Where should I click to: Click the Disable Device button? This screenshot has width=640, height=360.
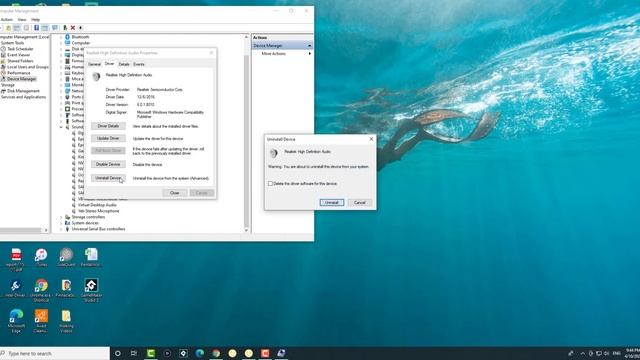(108, 164)
